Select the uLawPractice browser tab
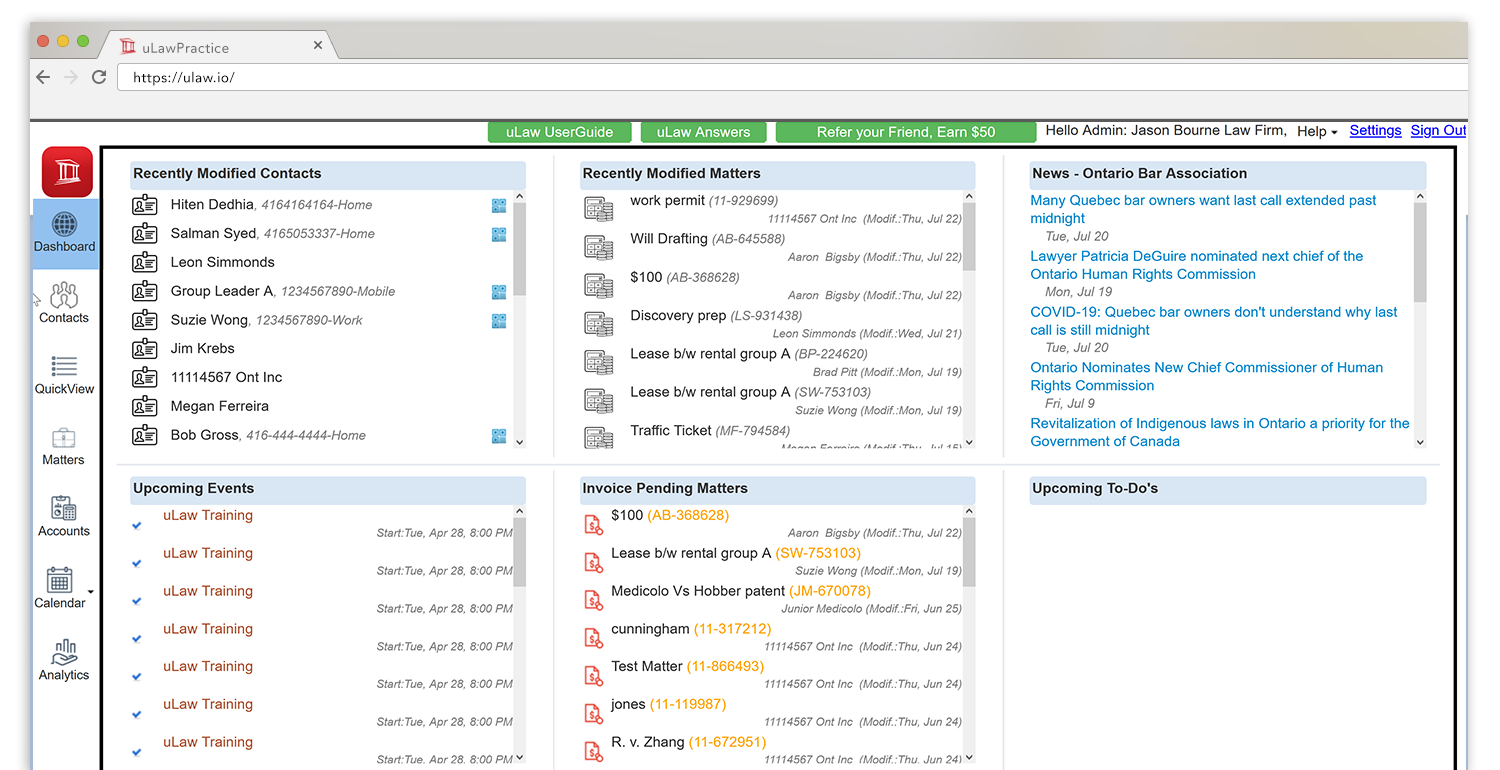Image resolution: width=1500 pixels, height=770 pixels. click(x=220, y=47)
